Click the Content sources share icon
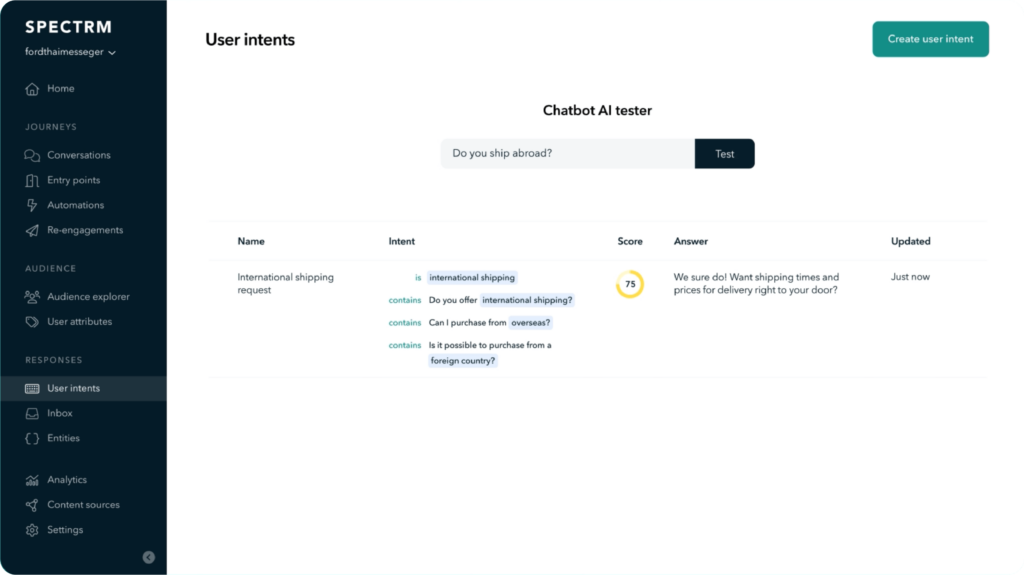The width and height of the screenshot is (1024, 575). tap(32, 505)
